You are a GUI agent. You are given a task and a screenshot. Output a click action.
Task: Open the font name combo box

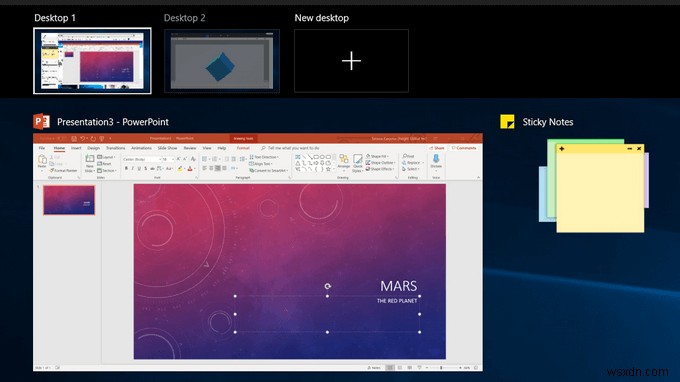[142, 159]
